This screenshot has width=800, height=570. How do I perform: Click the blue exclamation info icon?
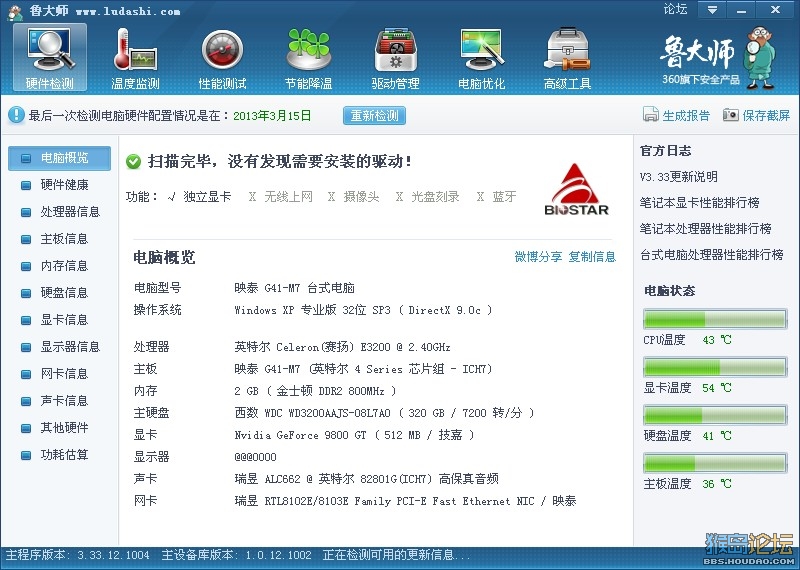tap(16, 115)
